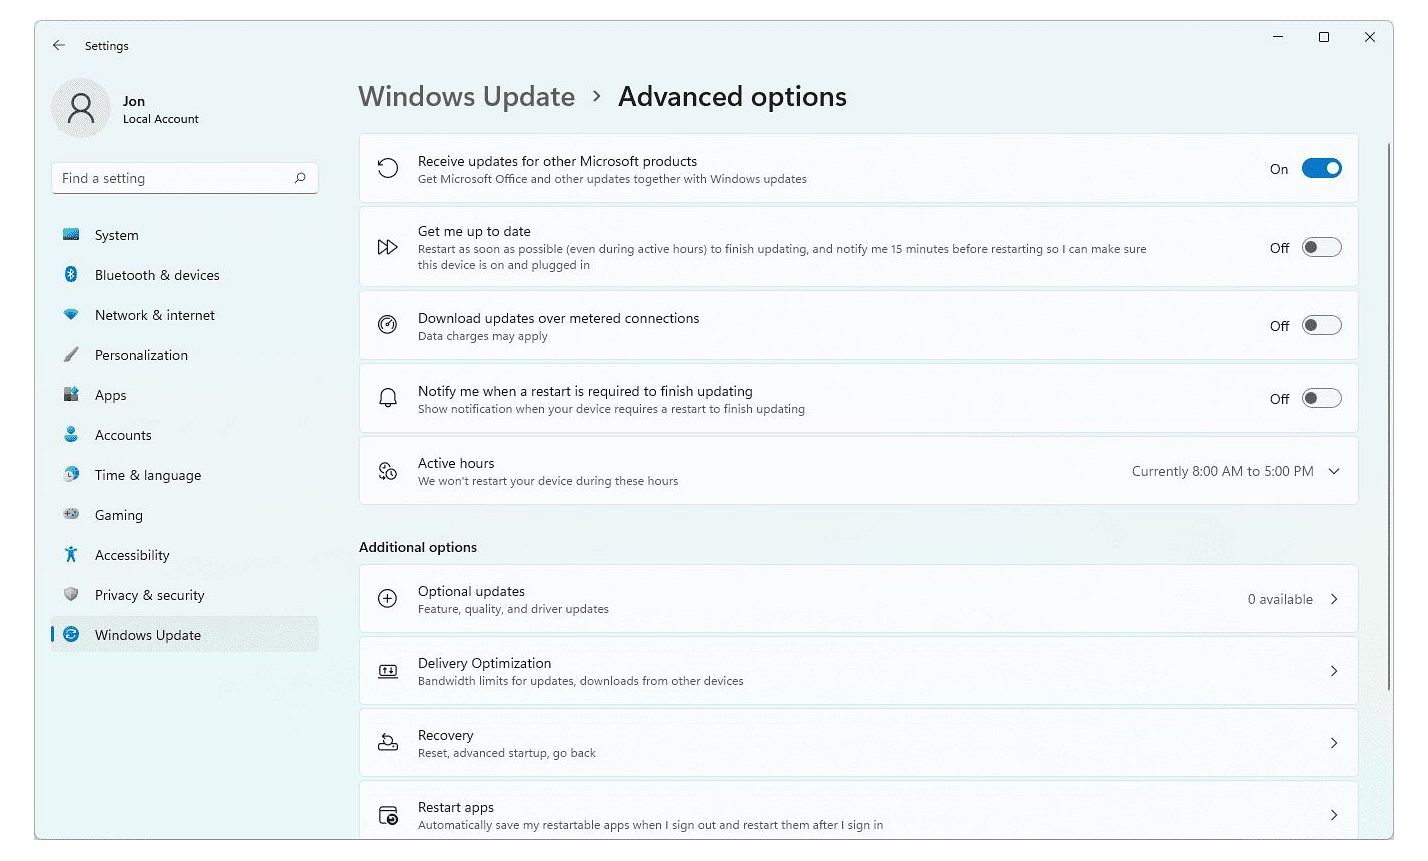The image size is (1428, 861).
Task: Turn off updates for other Microsoft products
Action: (x=1322, y=168)
